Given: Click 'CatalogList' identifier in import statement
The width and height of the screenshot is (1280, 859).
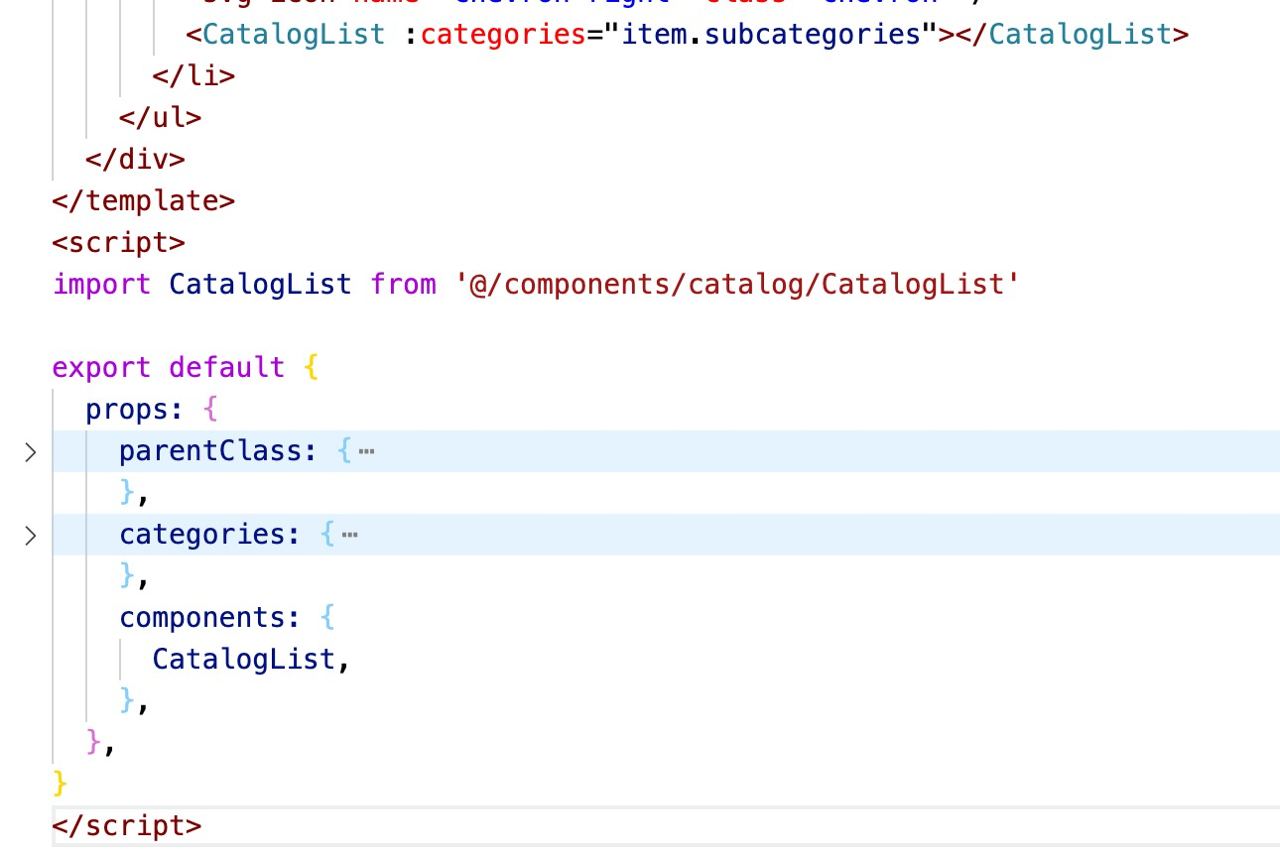Looking at the screenshot, I should pos(260,284).
